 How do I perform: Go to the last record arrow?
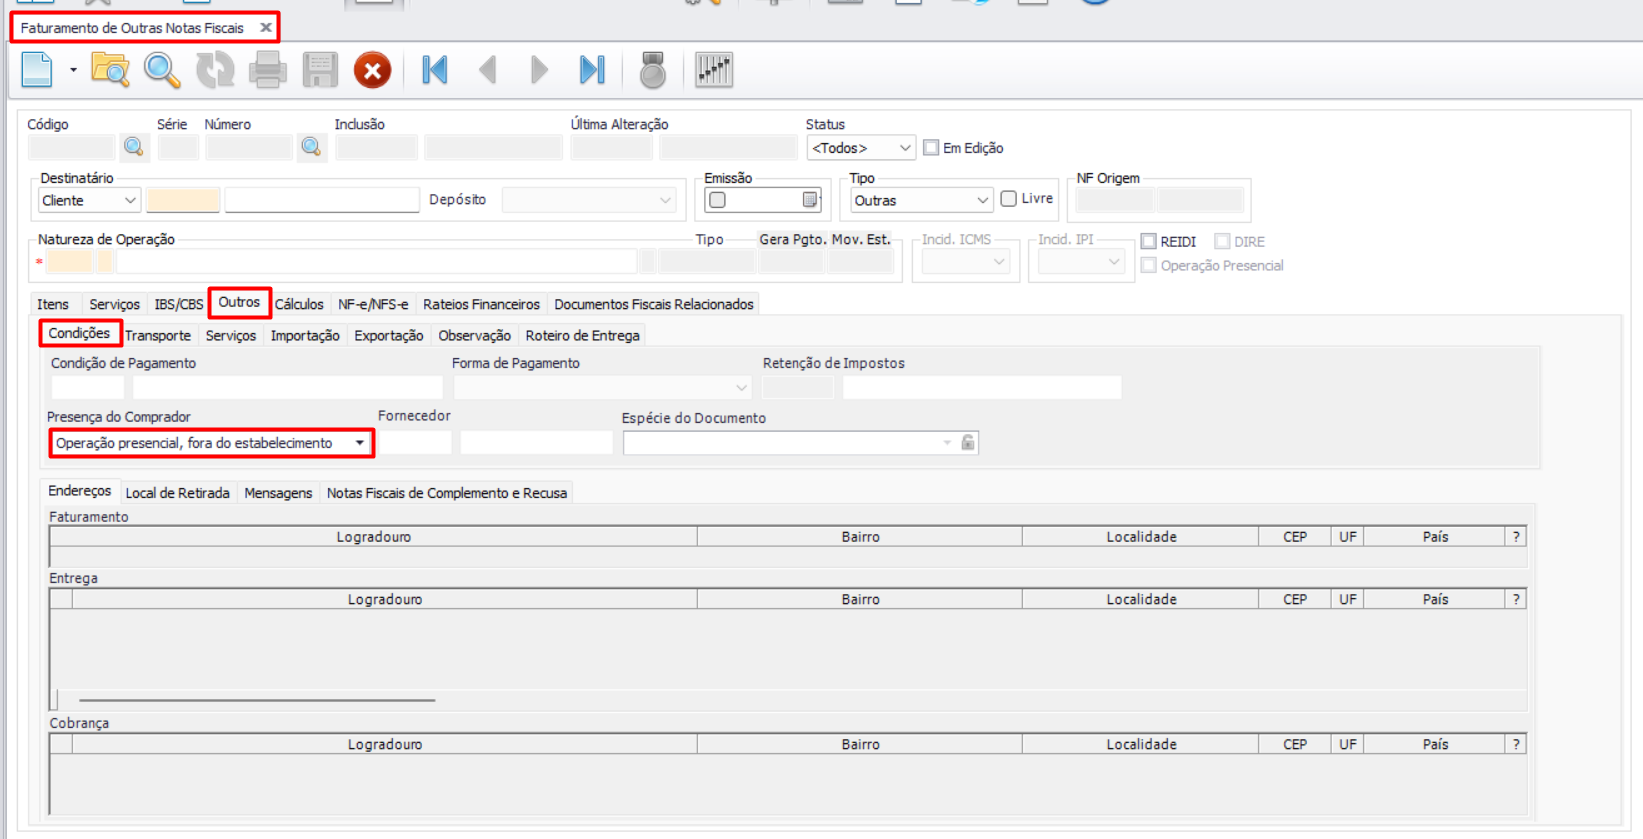(592, 70)
